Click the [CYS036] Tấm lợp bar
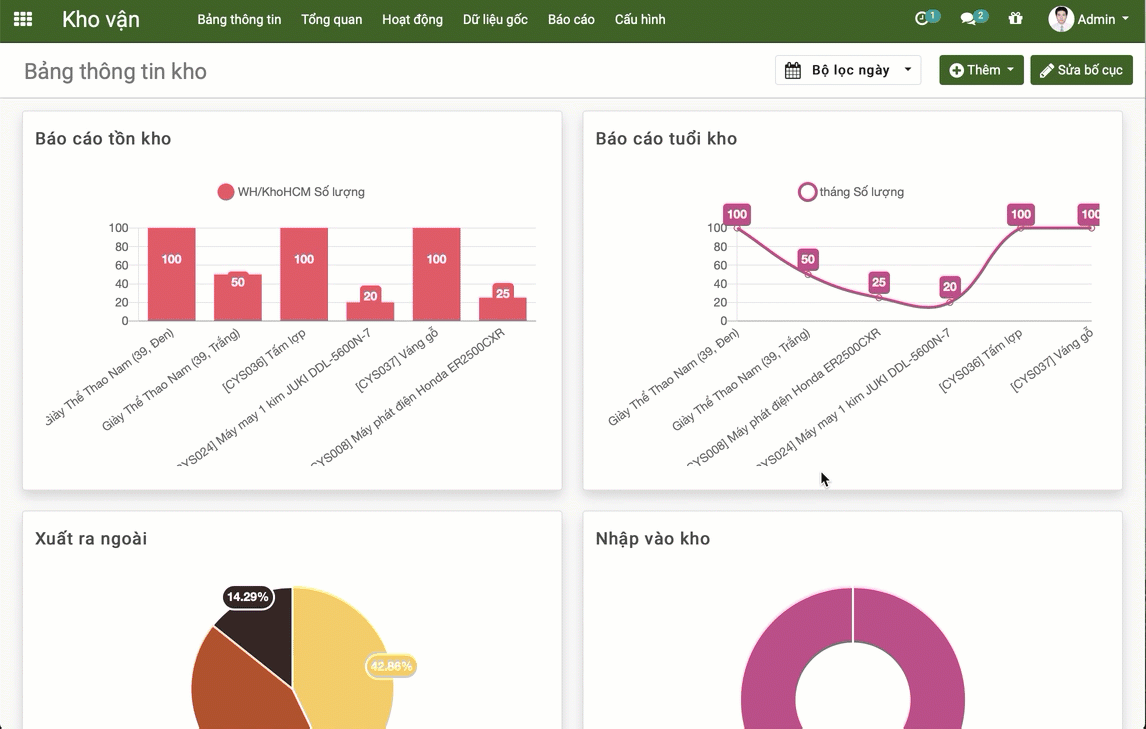Image resolution: width=1146 pixels, height=729 pixels. coord(304,274)
